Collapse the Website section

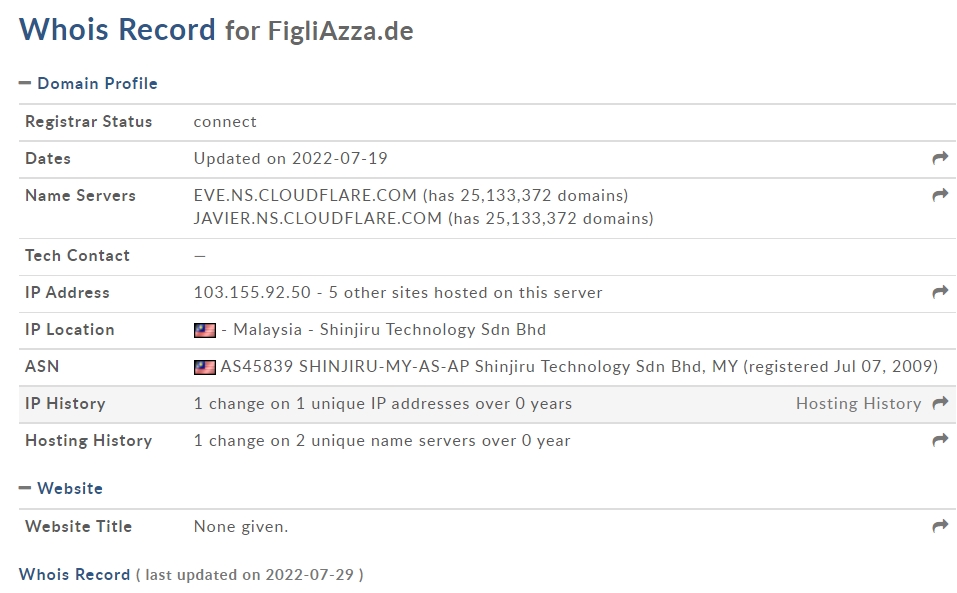pyautogui.click(x=61, y=488)
